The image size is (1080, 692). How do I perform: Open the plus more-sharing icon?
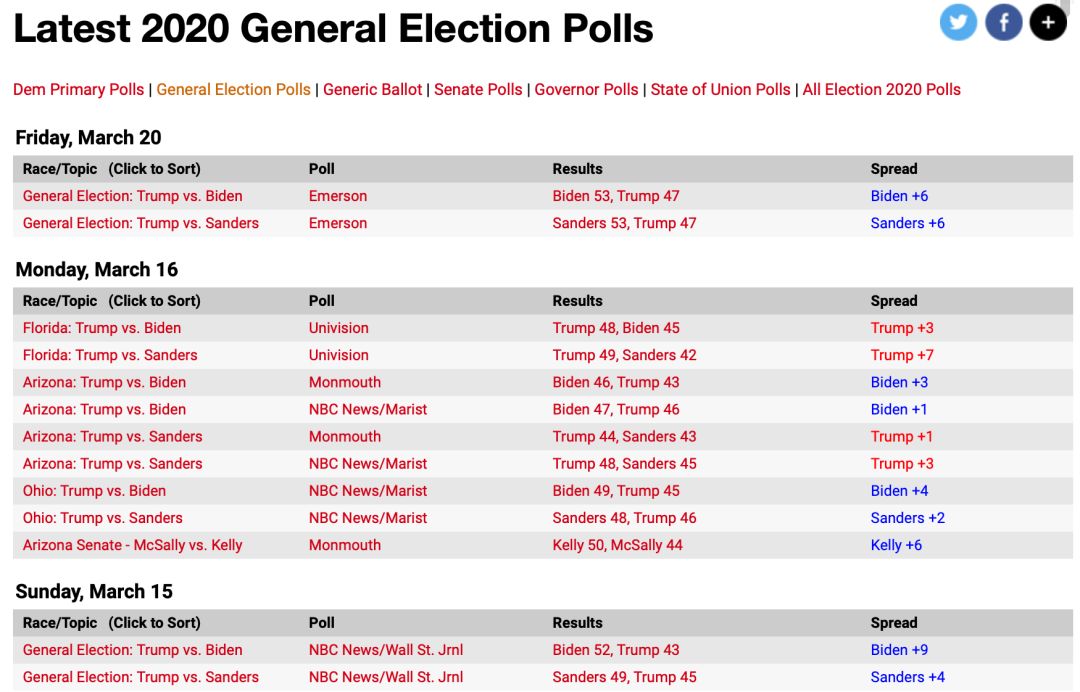click(x=1048, y=22)
